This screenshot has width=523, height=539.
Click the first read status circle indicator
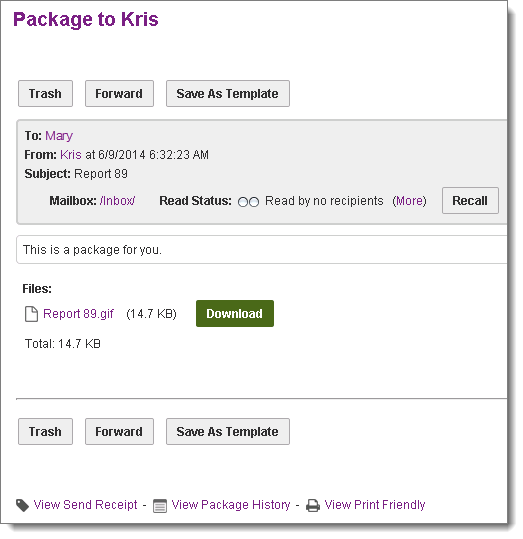pyautogui.click(x=243, y=202)
